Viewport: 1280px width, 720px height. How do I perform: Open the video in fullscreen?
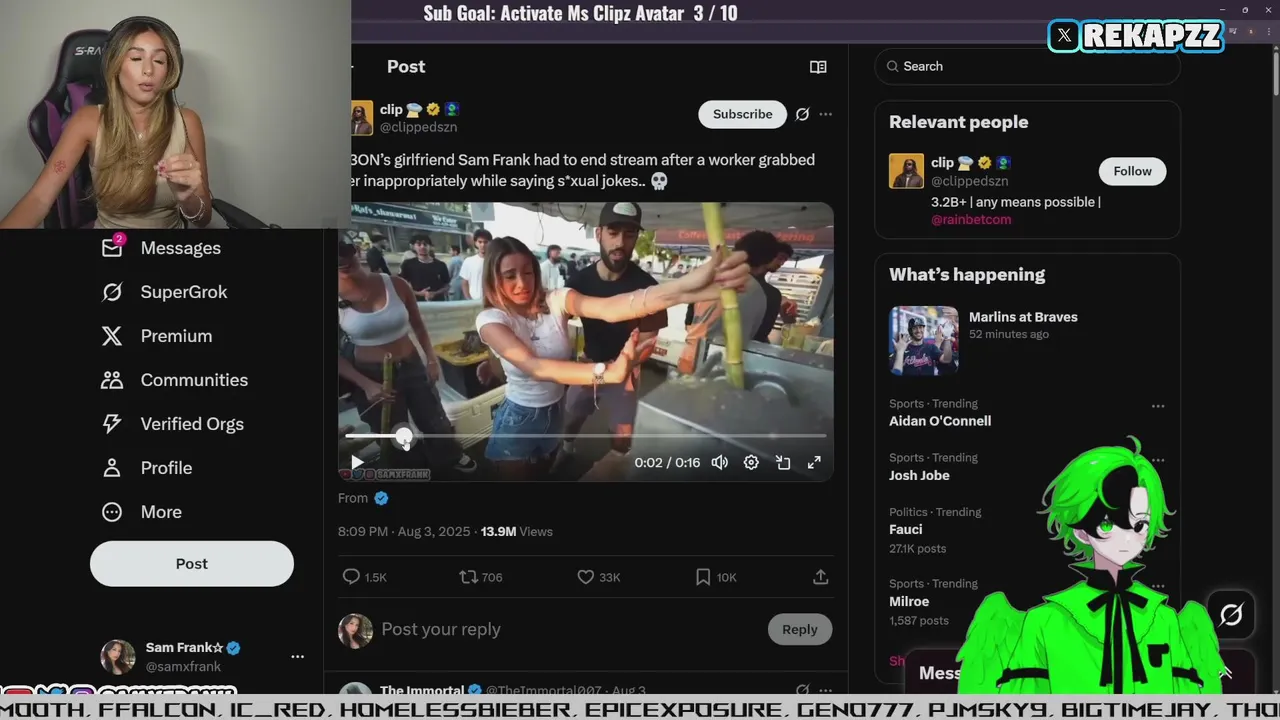click(x=815, y=463)
